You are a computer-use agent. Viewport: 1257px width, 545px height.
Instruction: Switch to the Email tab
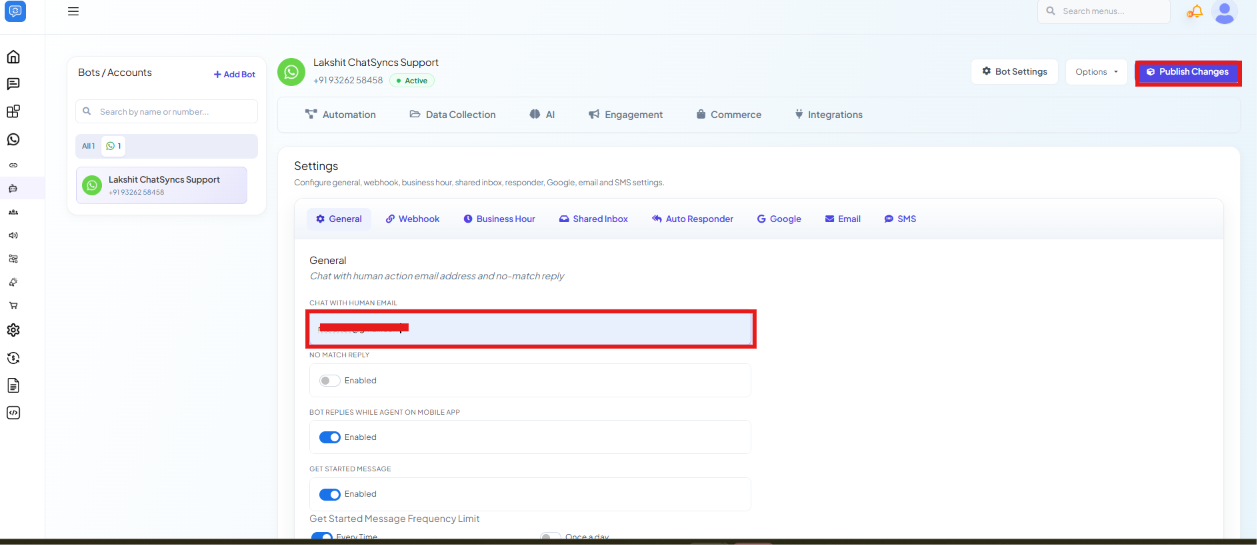(843, 219)
